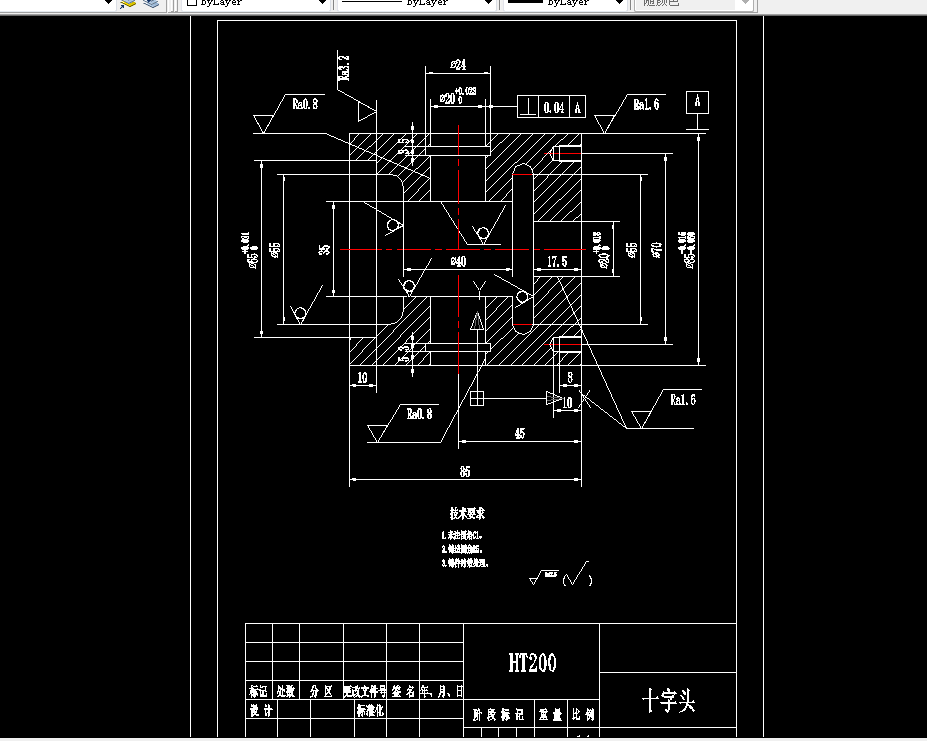The width and height of the screenshot is (927, 741).
Task: Select the 十字头 part name text
Action: pos(668,701)
